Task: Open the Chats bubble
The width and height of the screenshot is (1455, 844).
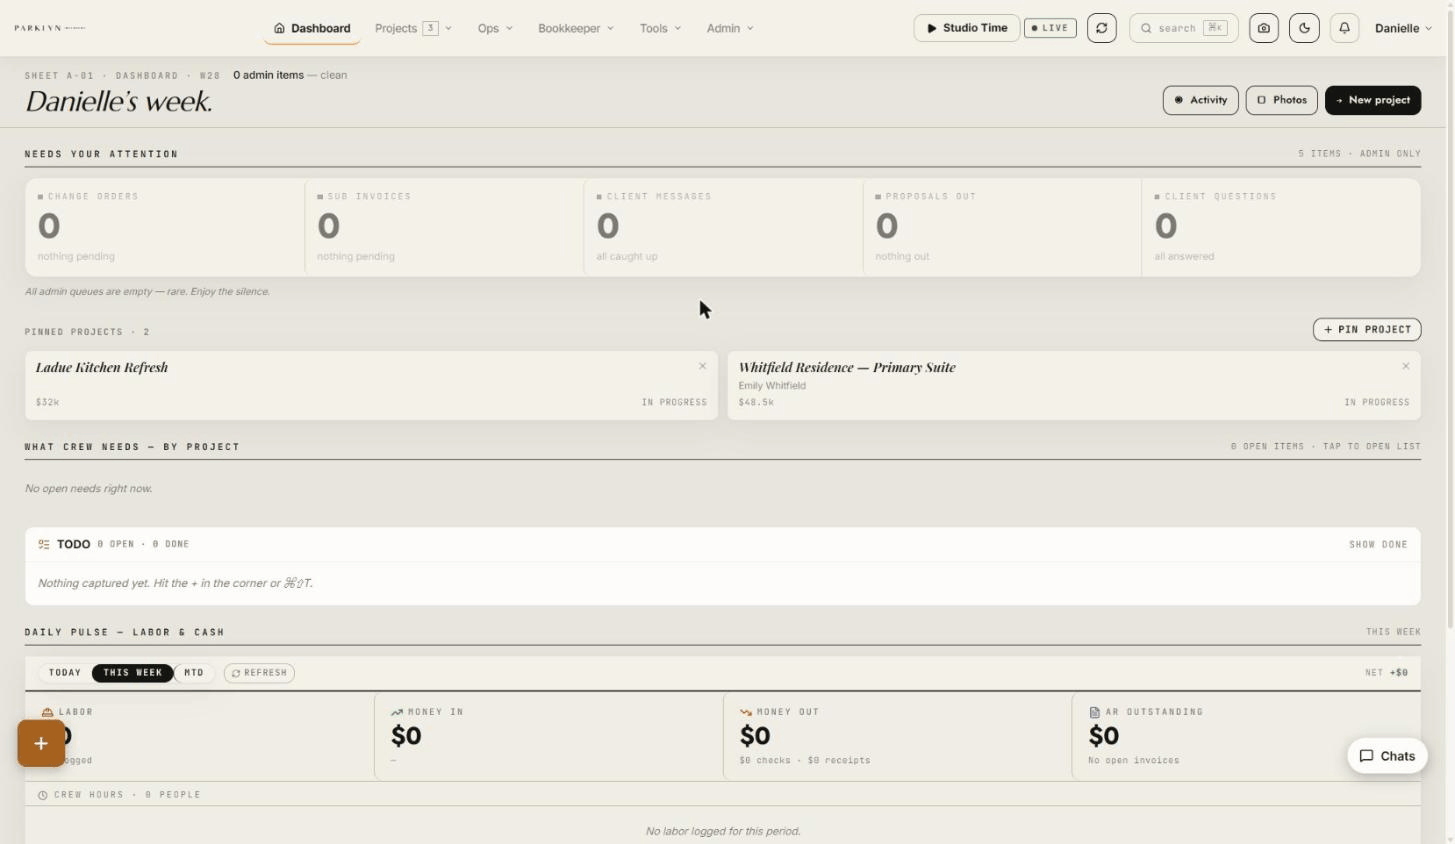Action: [1387, 756]
